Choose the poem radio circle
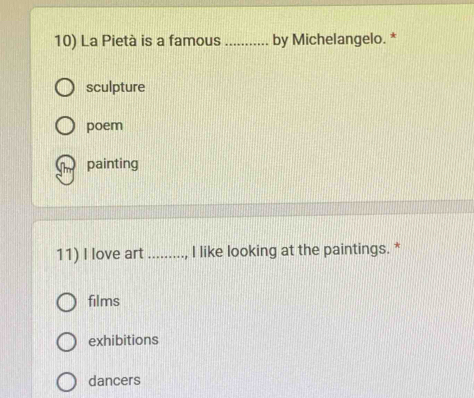 coord(65,126)
